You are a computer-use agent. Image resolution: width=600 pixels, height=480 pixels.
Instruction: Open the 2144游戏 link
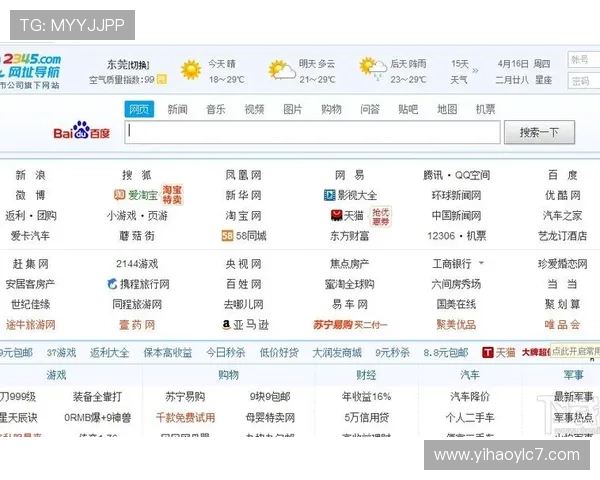137,264
